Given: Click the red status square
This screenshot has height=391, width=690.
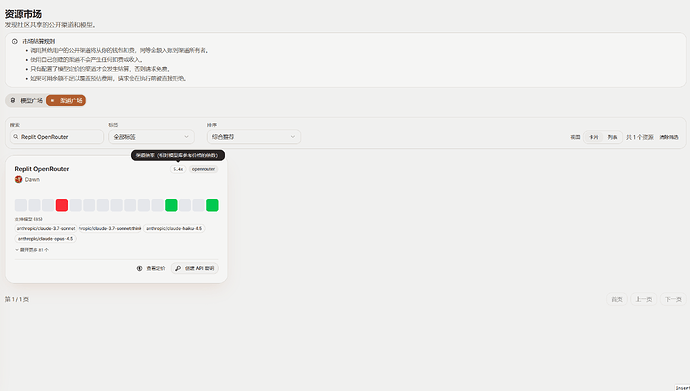Looking at the screenshot, I should 62,205.
